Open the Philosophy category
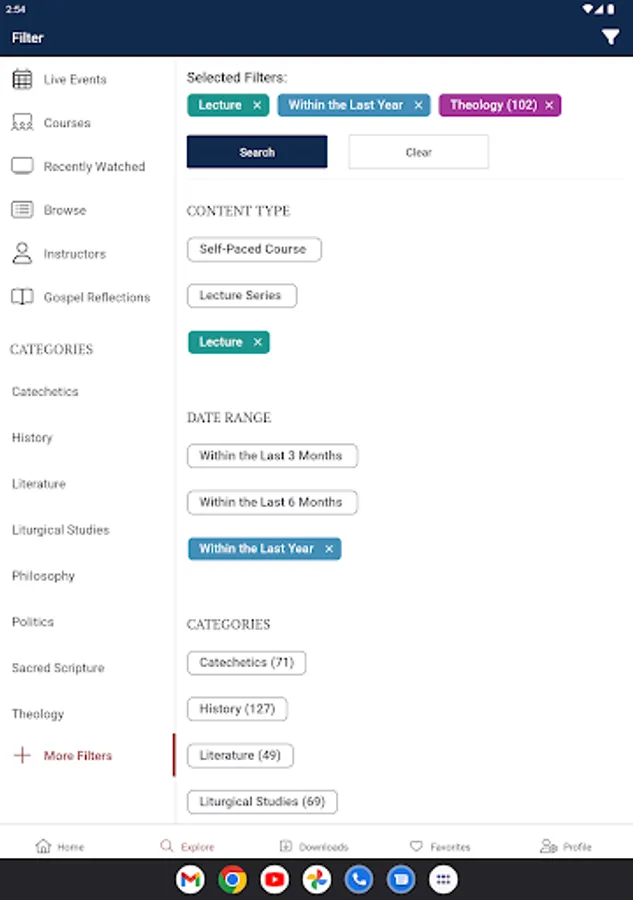633x900 pixels. (x=44, y=576)
